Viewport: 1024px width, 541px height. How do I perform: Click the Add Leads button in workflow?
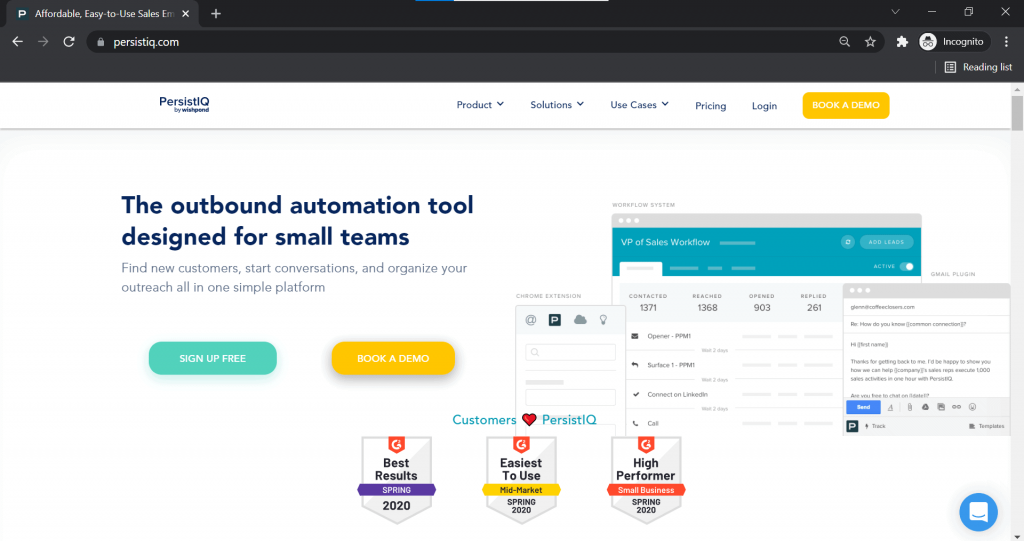tap(886, 242)
